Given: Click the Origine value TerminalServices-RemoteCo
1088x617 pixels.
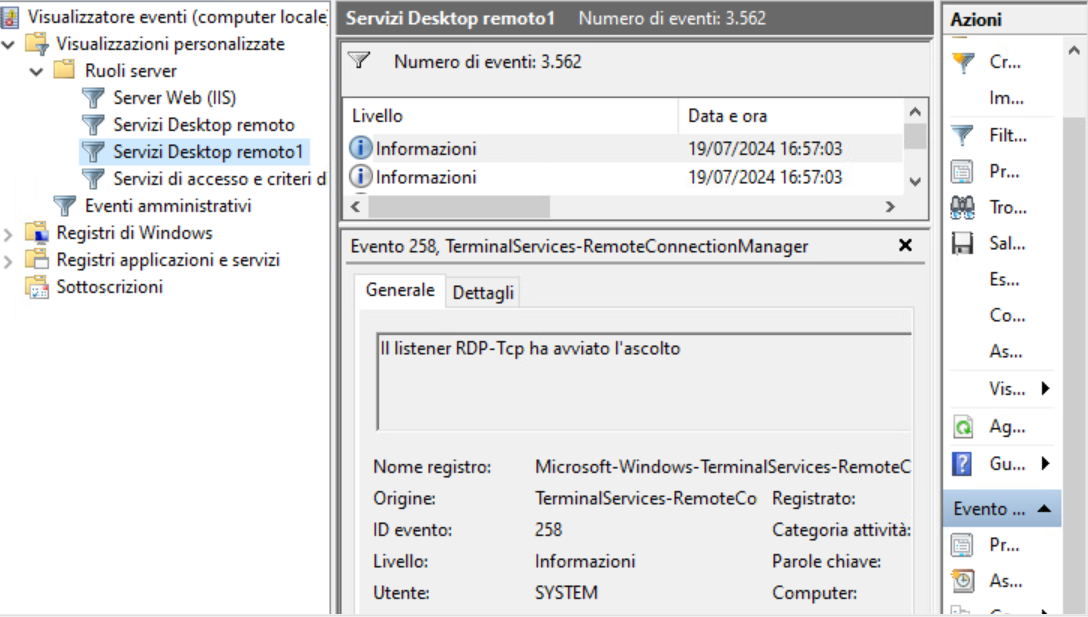Looking at the screenshot, I should pyautogui.click(x=645, y=498).
